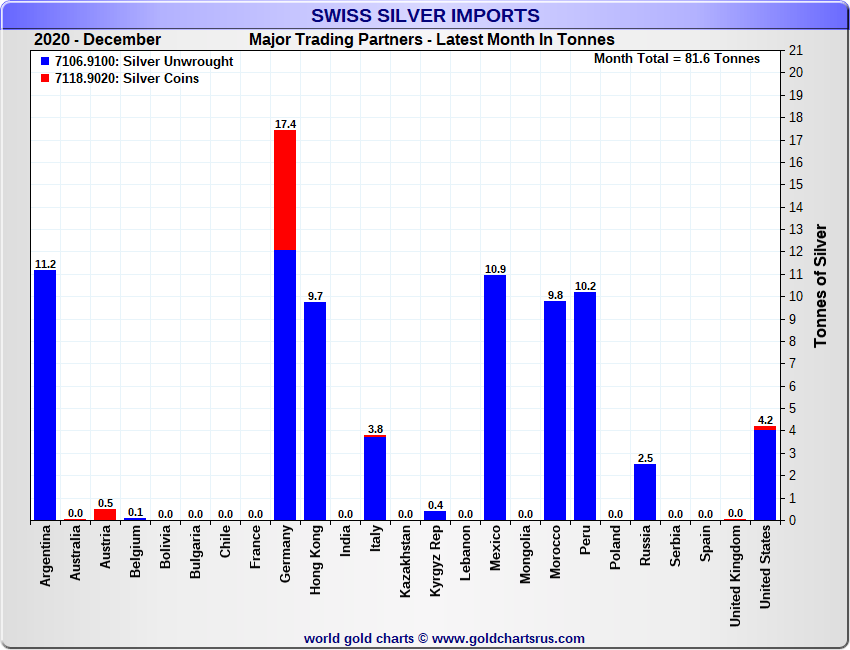This screenshot has width=850, height=650.
Task: Click the Poland axis label
Action: click(x=615, y=548)
